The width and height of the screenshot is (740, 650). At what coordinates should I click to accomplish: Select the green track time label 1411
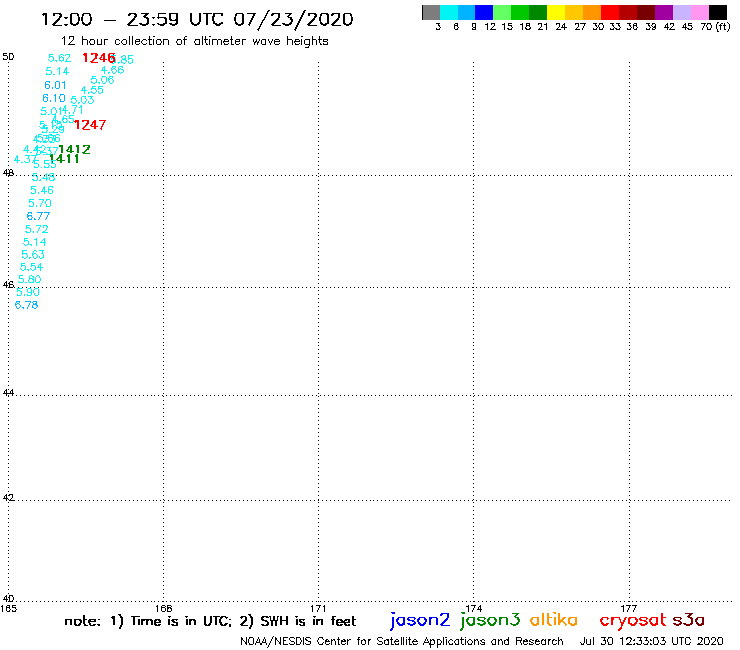point(64,159)
